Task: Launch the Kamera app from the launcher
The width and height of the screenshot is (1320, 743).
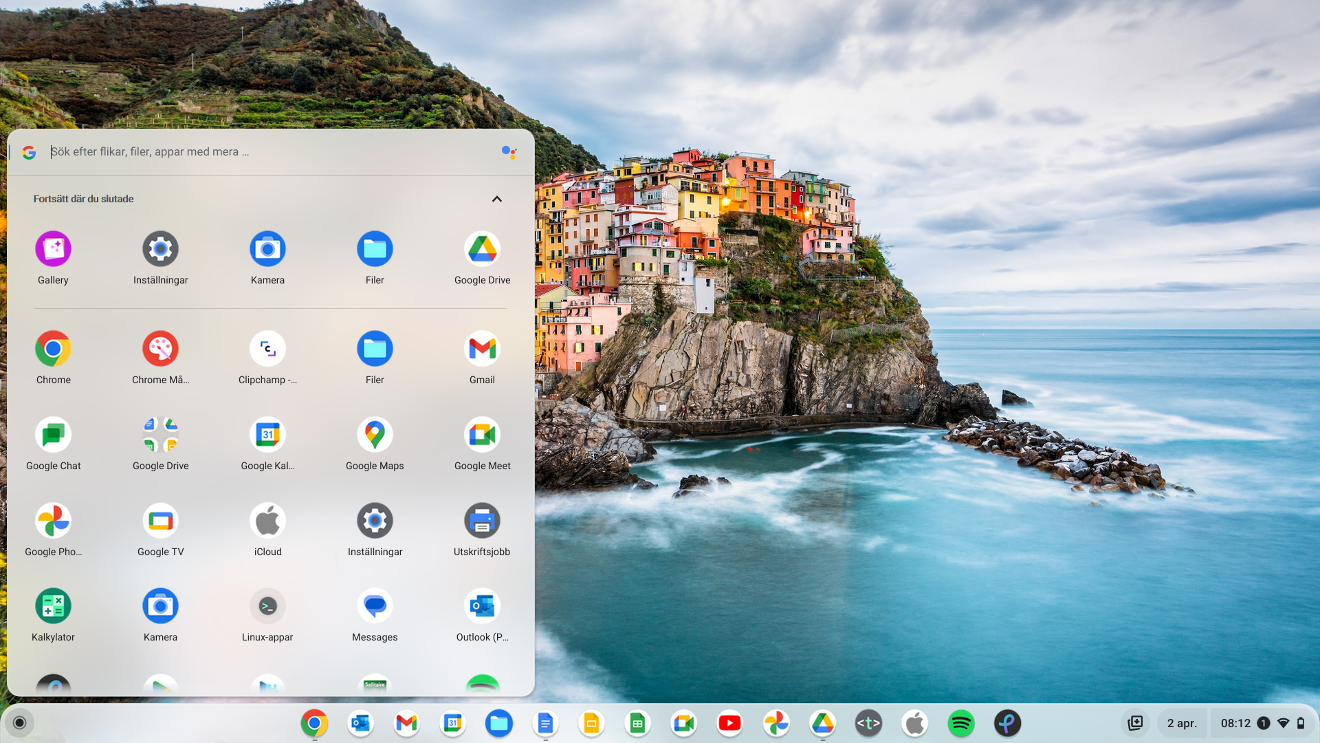Action: (267, 249)
